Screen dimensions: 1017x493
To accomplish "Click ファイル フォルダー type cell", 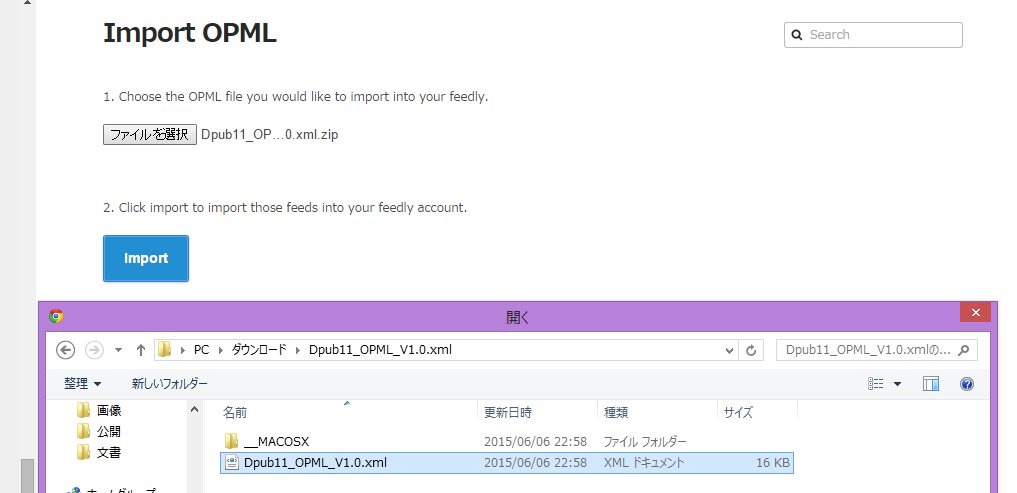I will (x=645, y=442).
